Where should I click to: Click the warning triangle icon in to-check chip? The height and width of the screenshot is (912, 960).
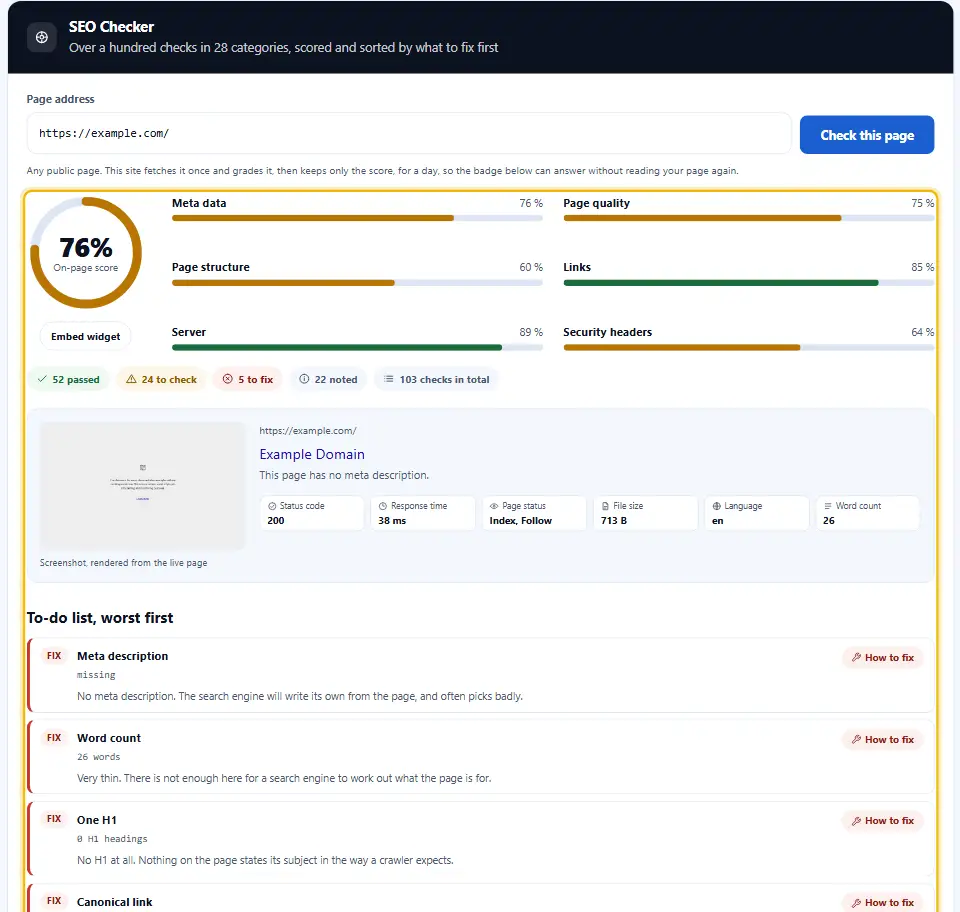click(x=131, y=379)
